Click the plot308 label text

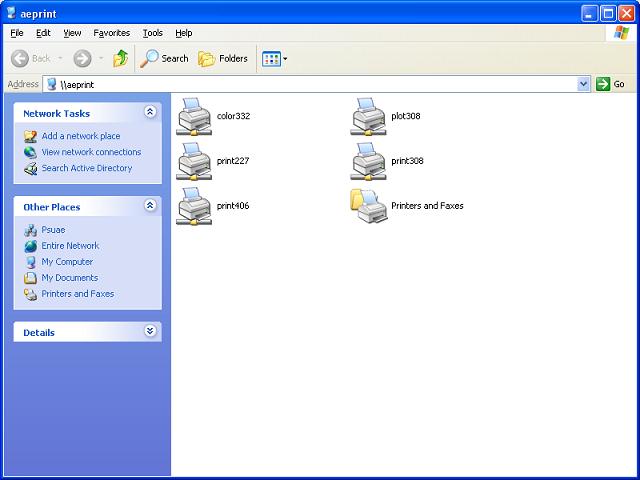click(406, 116)
